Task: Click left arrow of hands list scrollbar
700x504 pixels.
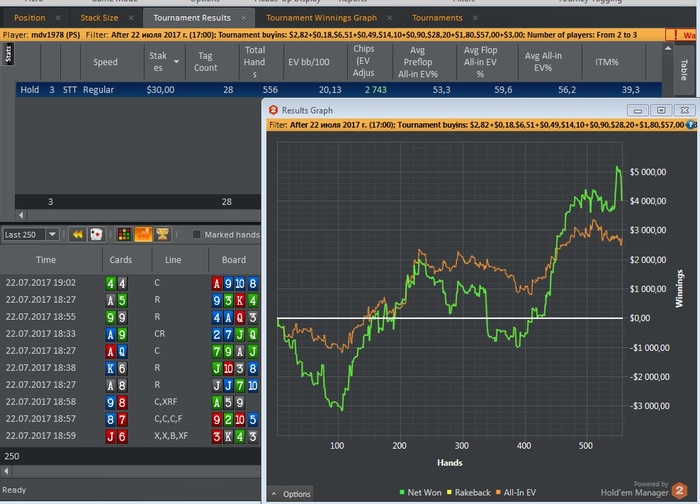Action: coord(6,471)
